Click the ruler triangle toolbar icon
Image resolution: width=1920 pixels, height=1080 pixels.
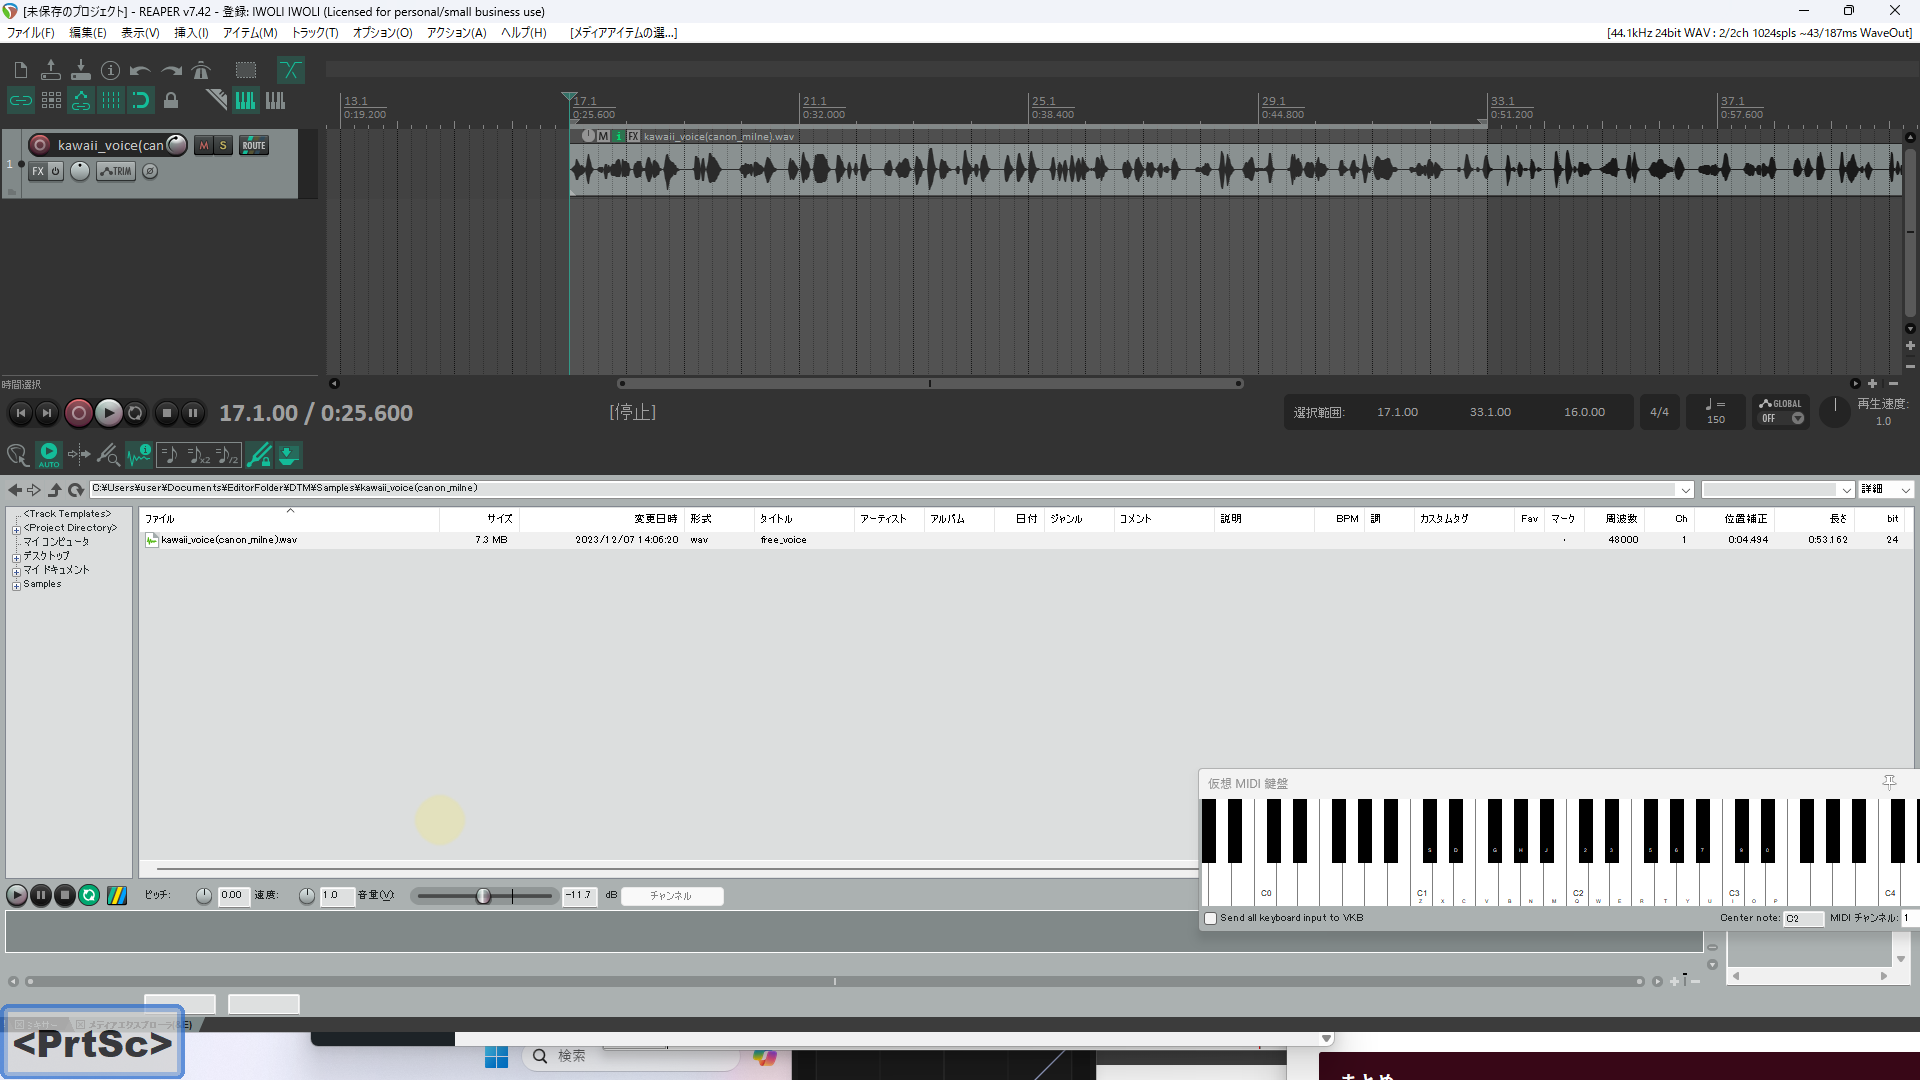tap(216, 100)
